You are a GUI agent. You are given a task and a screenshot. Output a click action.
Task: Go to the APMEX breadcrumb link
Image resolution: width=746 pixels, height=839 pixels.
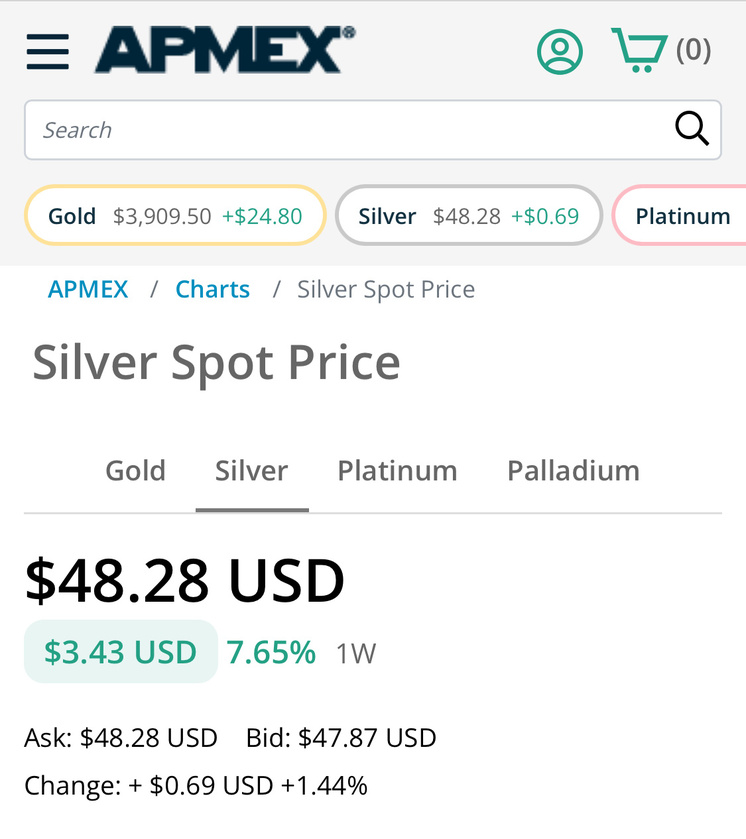click(x=88, y=290)
